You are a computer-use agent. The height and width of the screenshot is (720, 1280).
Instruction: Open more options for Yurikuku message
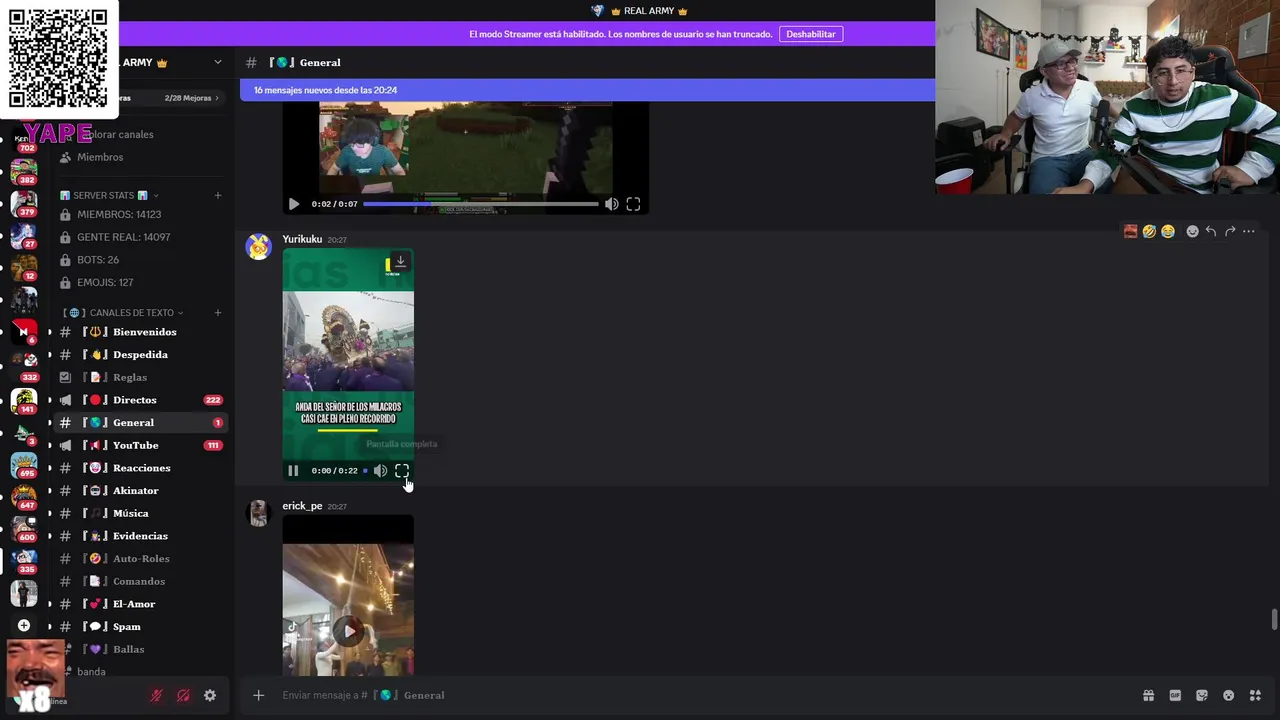click(x=1248, y=231)
